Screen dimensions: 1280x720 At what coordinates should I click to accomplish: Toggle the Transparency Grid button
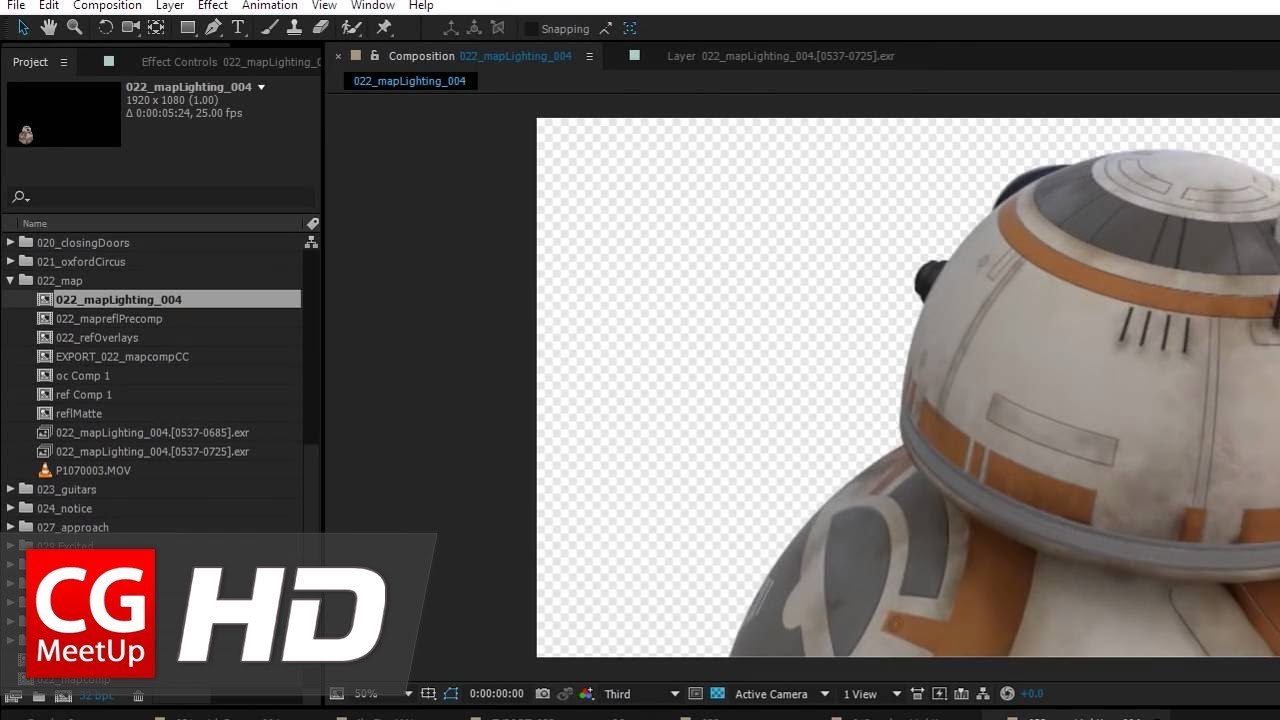(717, 694)
